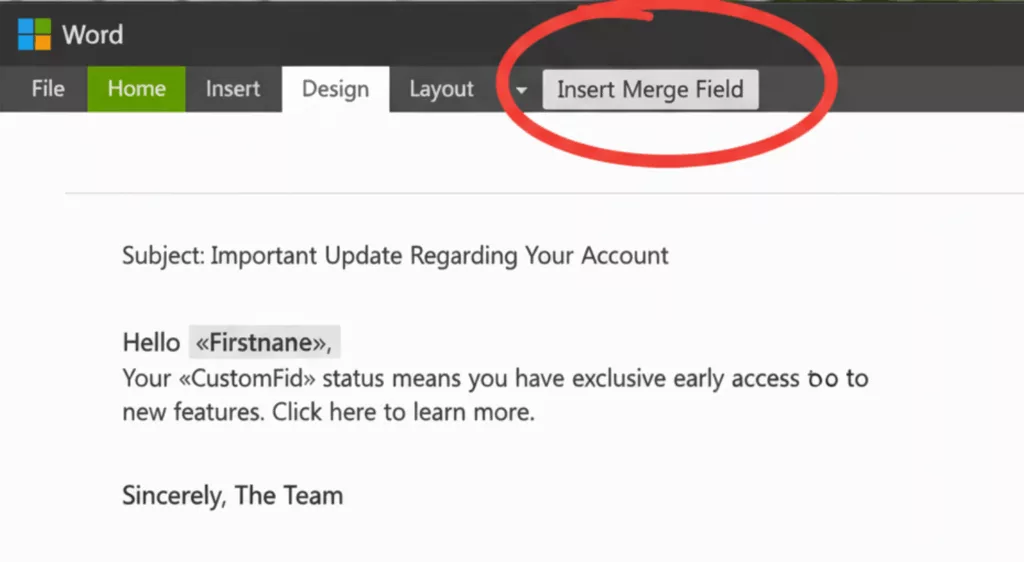Open the Insert tab
The width and height of the screenshot is (1024, 562).
click(x=232, y=89)
